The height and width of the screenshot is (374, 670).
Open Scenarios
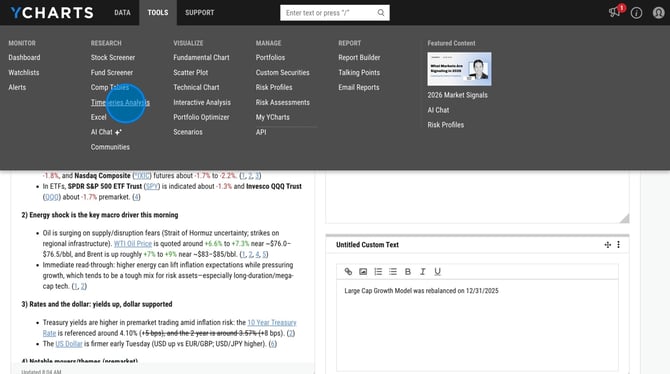point(188,132)
